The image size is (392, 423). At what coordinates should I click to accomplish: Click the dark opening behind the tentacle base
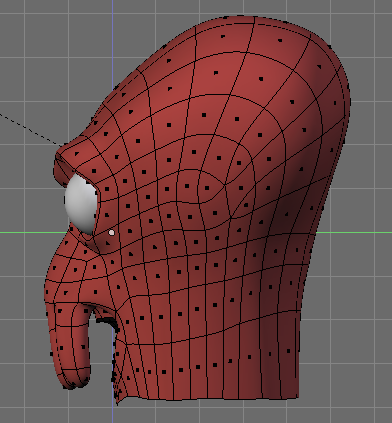107,321
